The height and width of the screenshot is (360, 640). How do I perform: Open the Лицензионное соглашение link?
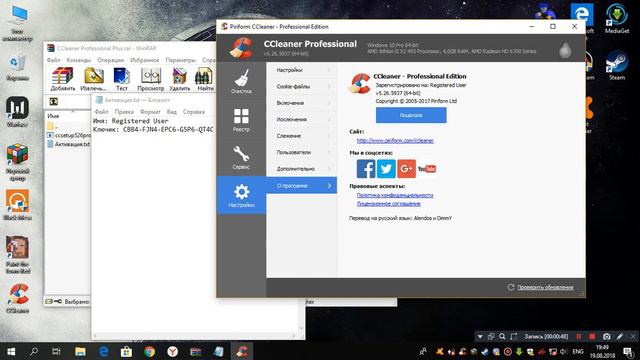click(x=389, y=203)
